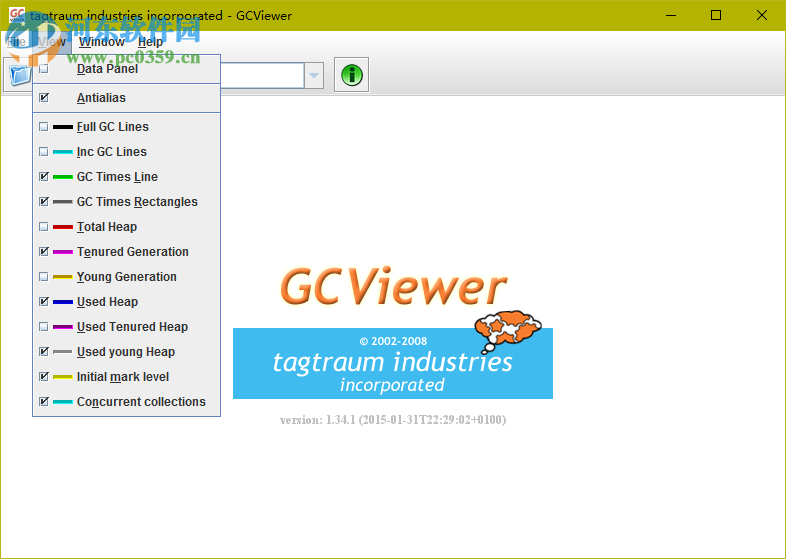Open the File menu
The image size is (786, 559).
click(17, 42)
